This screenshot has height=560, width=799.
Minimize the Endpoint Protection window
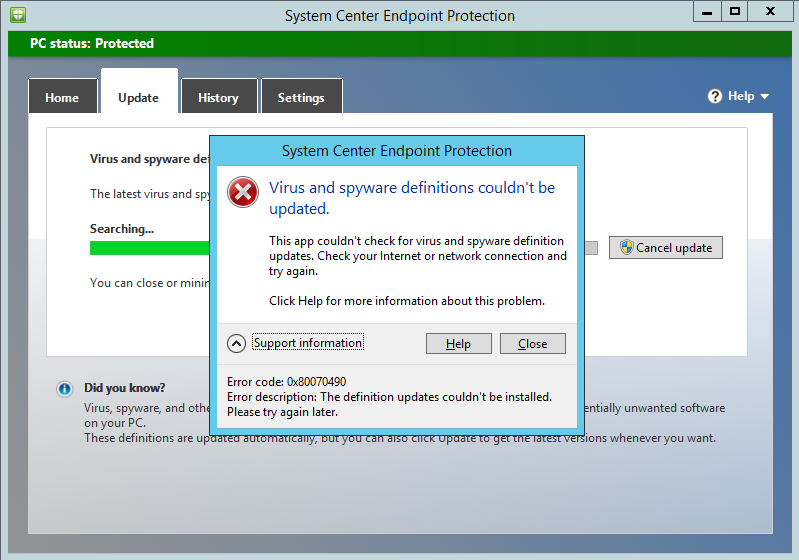(707, 11)
